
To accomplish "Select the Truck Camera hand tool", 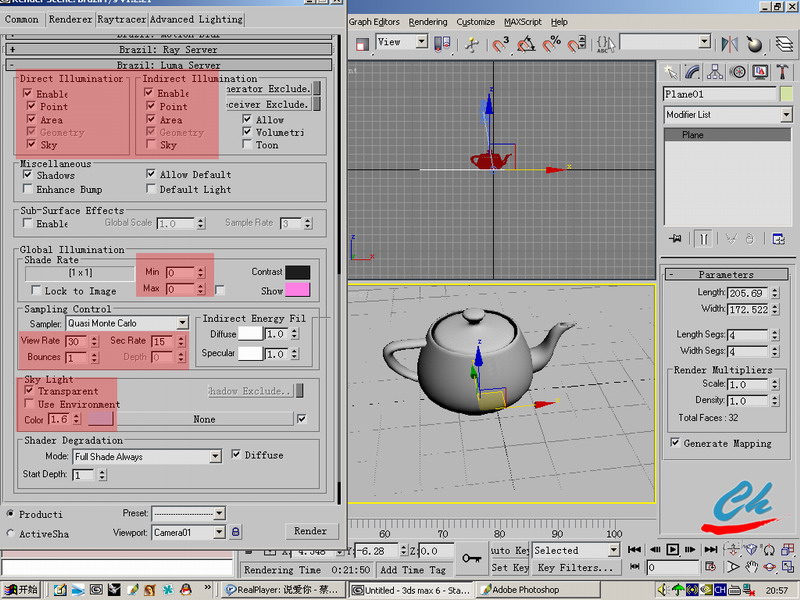I will 751,566.
